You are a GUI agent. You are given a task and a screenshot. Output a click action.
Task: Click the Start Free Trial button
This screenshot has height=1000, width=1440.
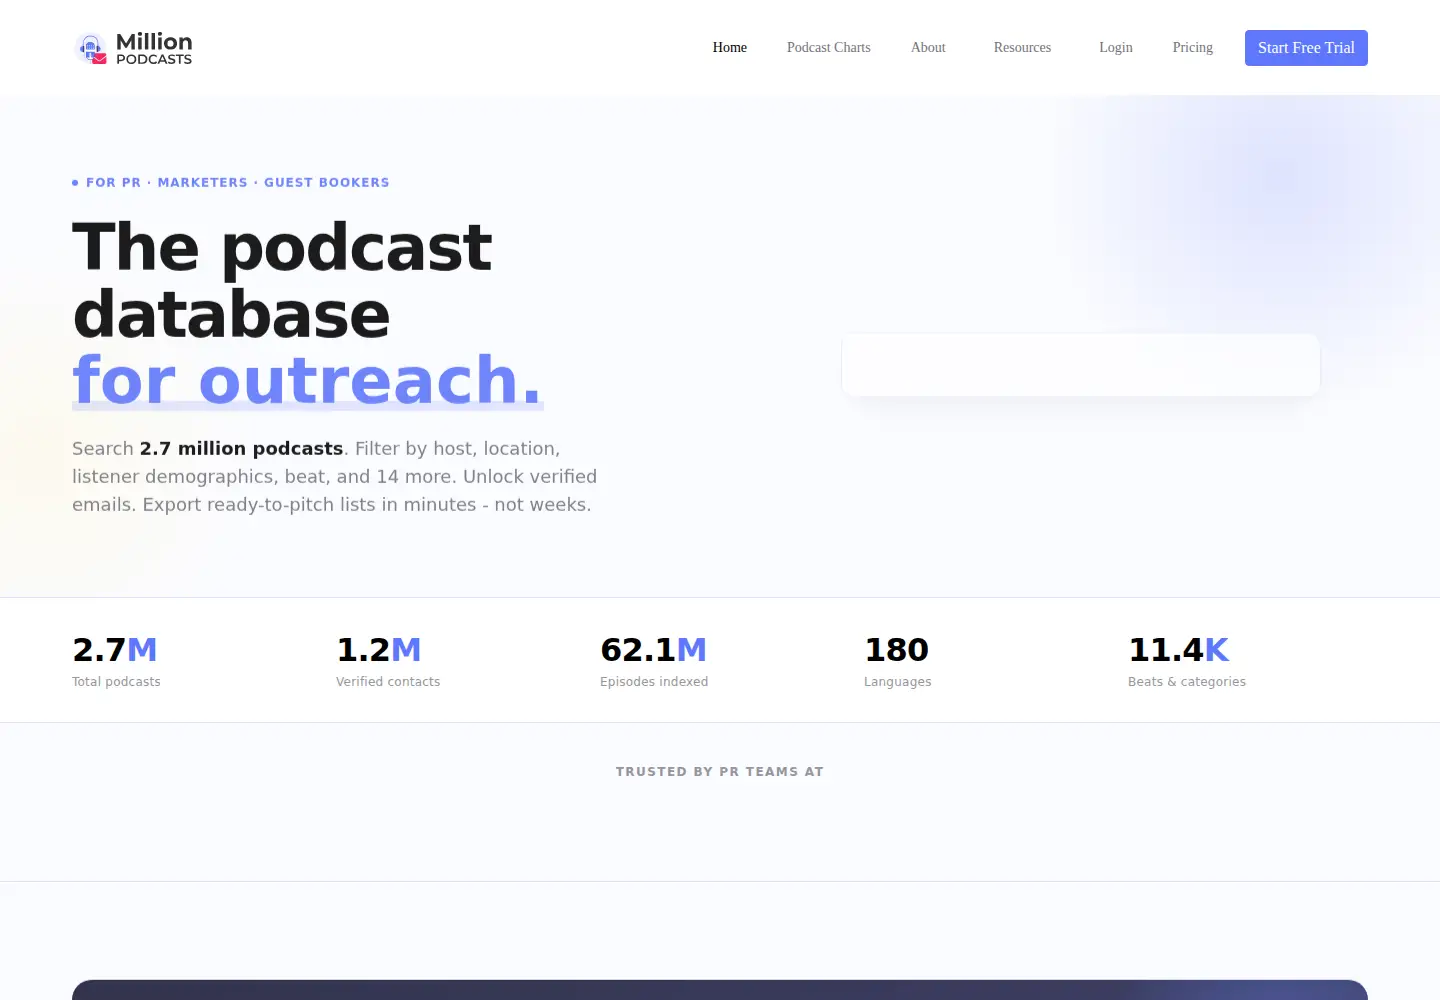[x=1306, y=48]
